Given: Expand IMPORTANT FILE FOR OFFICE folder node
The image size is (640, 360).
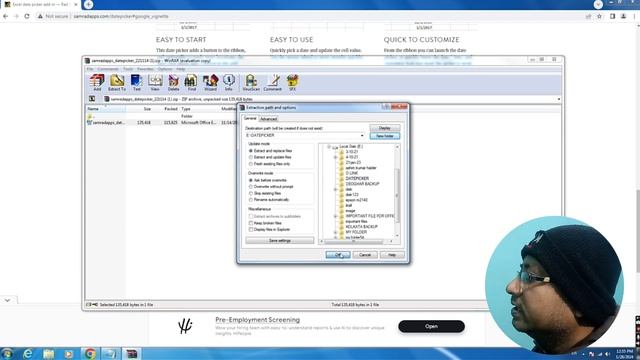Looking at the screenshot, I should [336, 216].
